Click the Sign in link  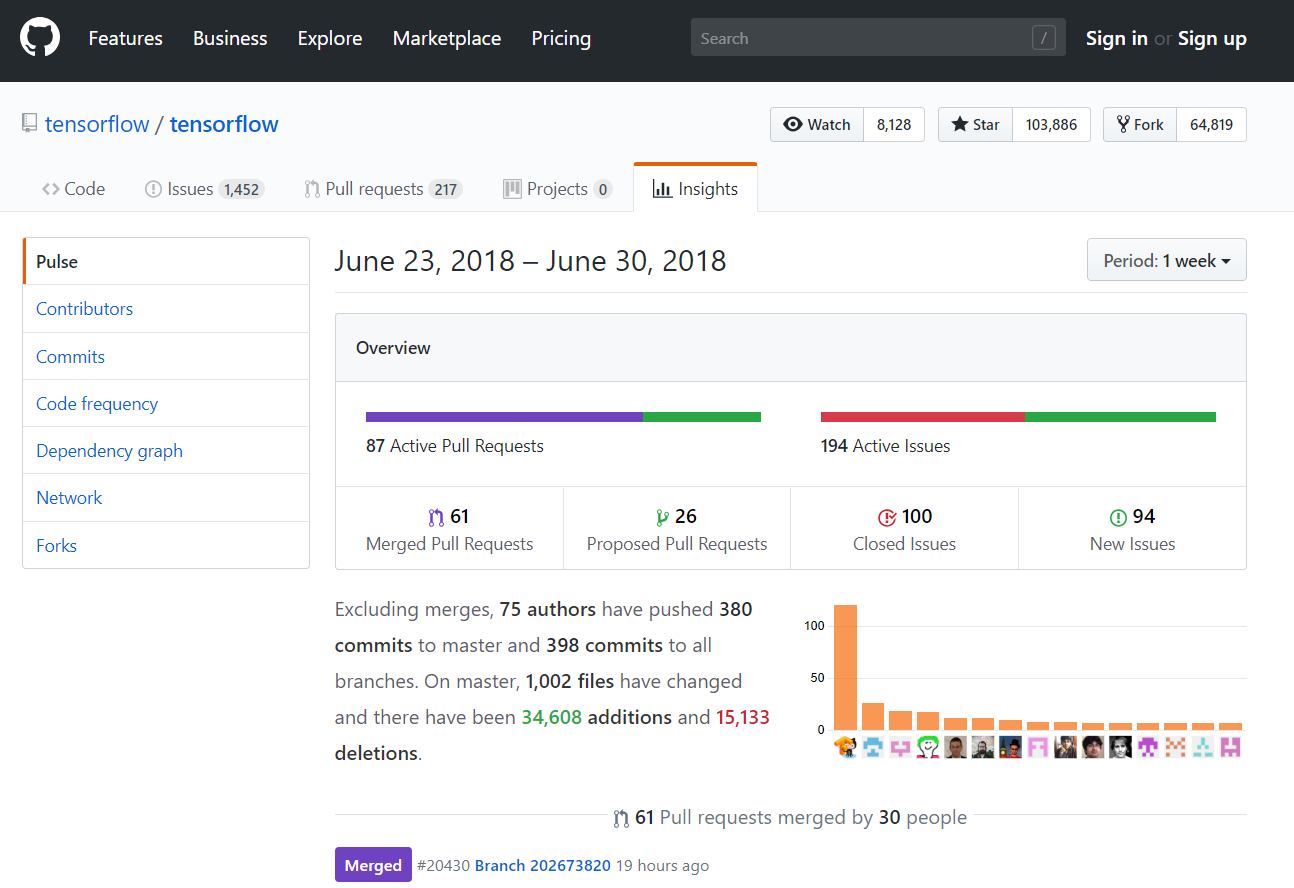coord(1117,38)
